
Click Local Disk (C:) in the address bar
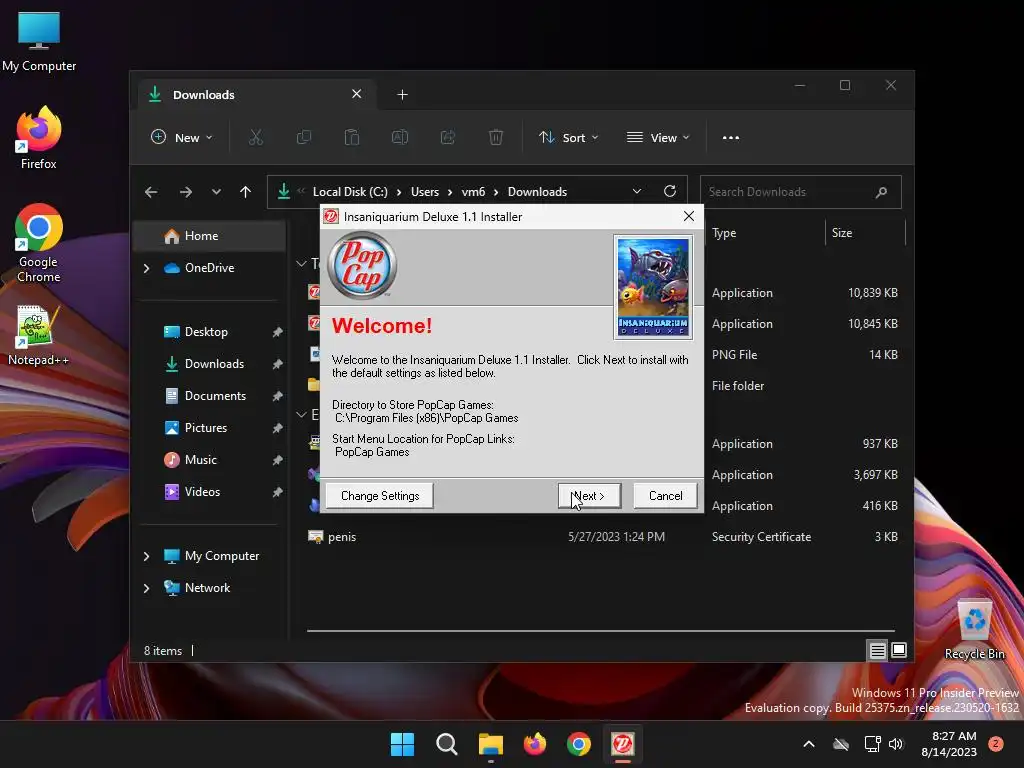pyautogui.click(x=350, y=192)
